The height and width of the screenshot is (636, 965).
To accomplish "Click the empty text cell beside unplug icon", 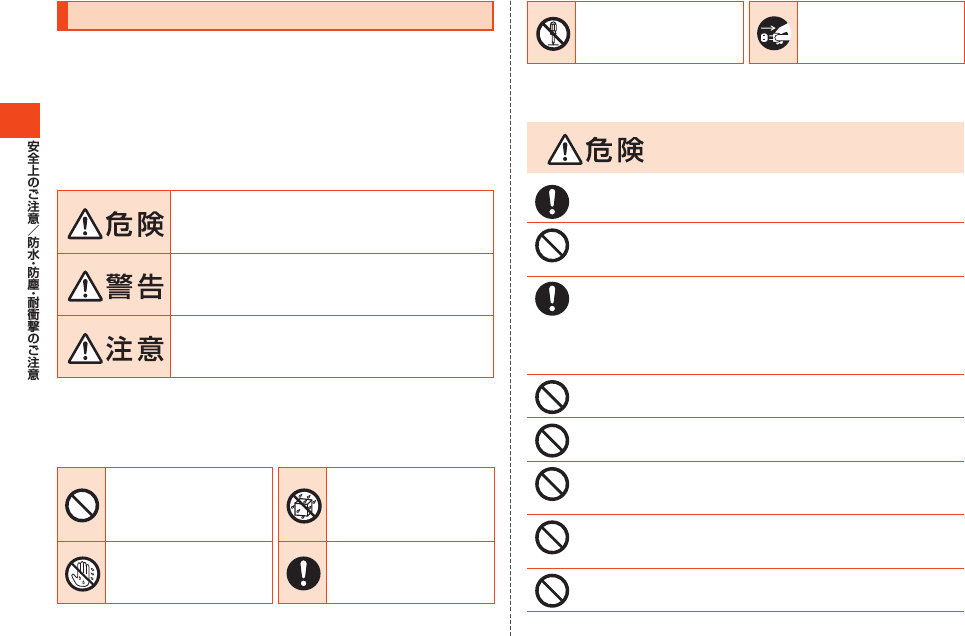I will 881,33.
